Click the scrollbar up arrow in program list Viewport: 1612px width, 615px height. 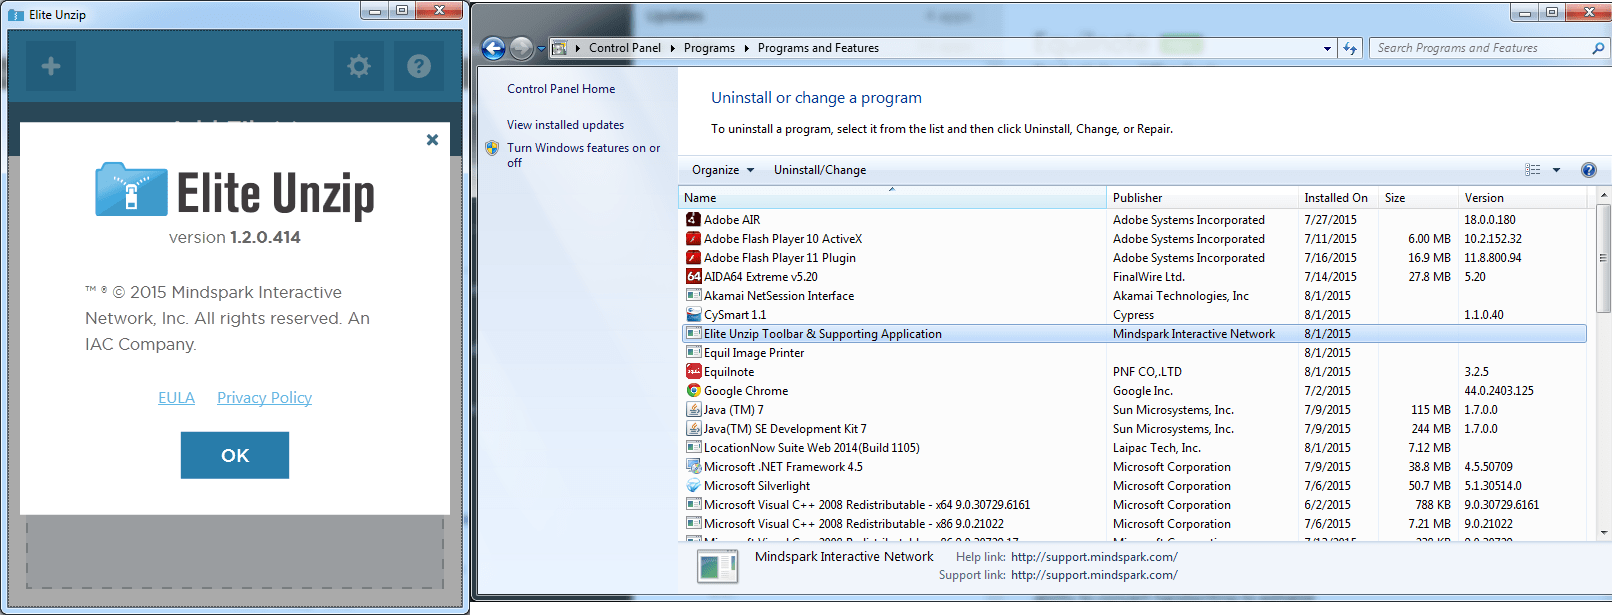point(1603,195)
